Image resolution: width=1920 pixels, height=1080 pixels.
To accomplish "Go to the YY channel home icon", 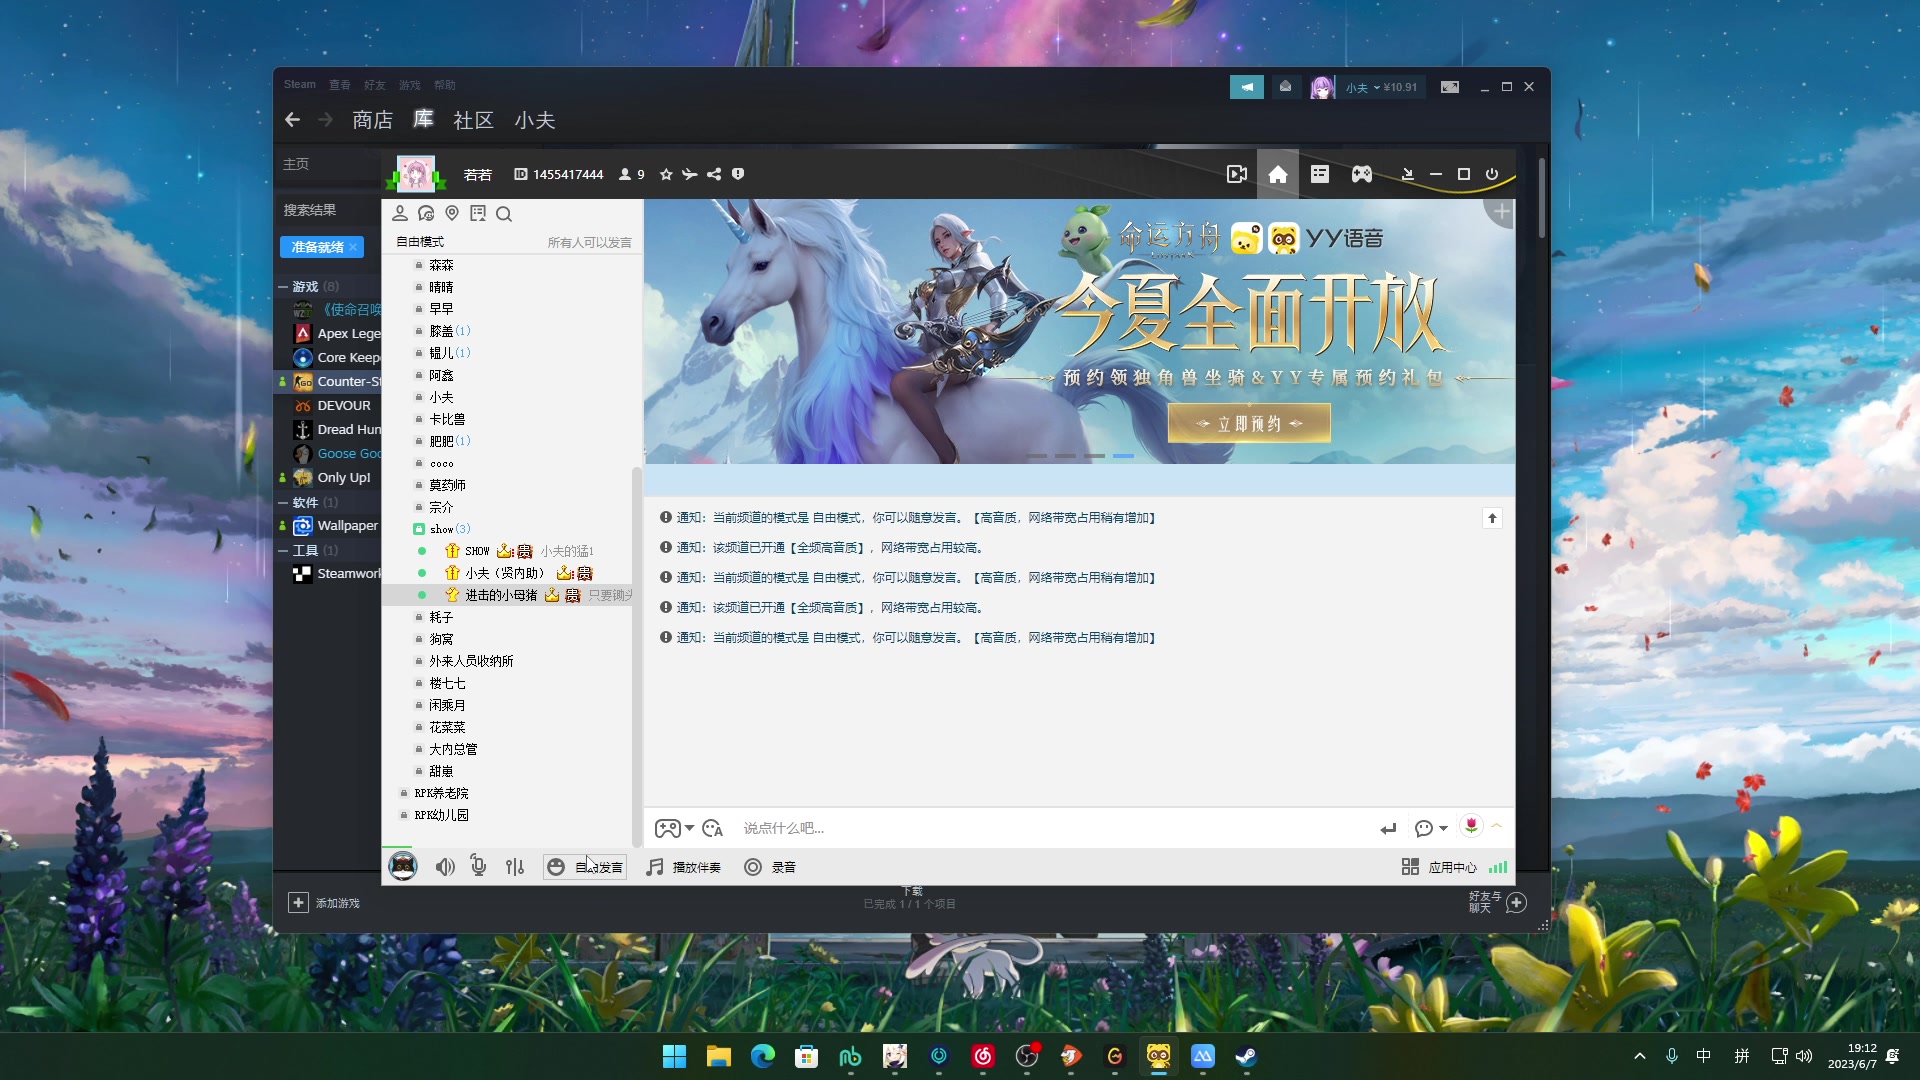I will [x=1278, y=174].
